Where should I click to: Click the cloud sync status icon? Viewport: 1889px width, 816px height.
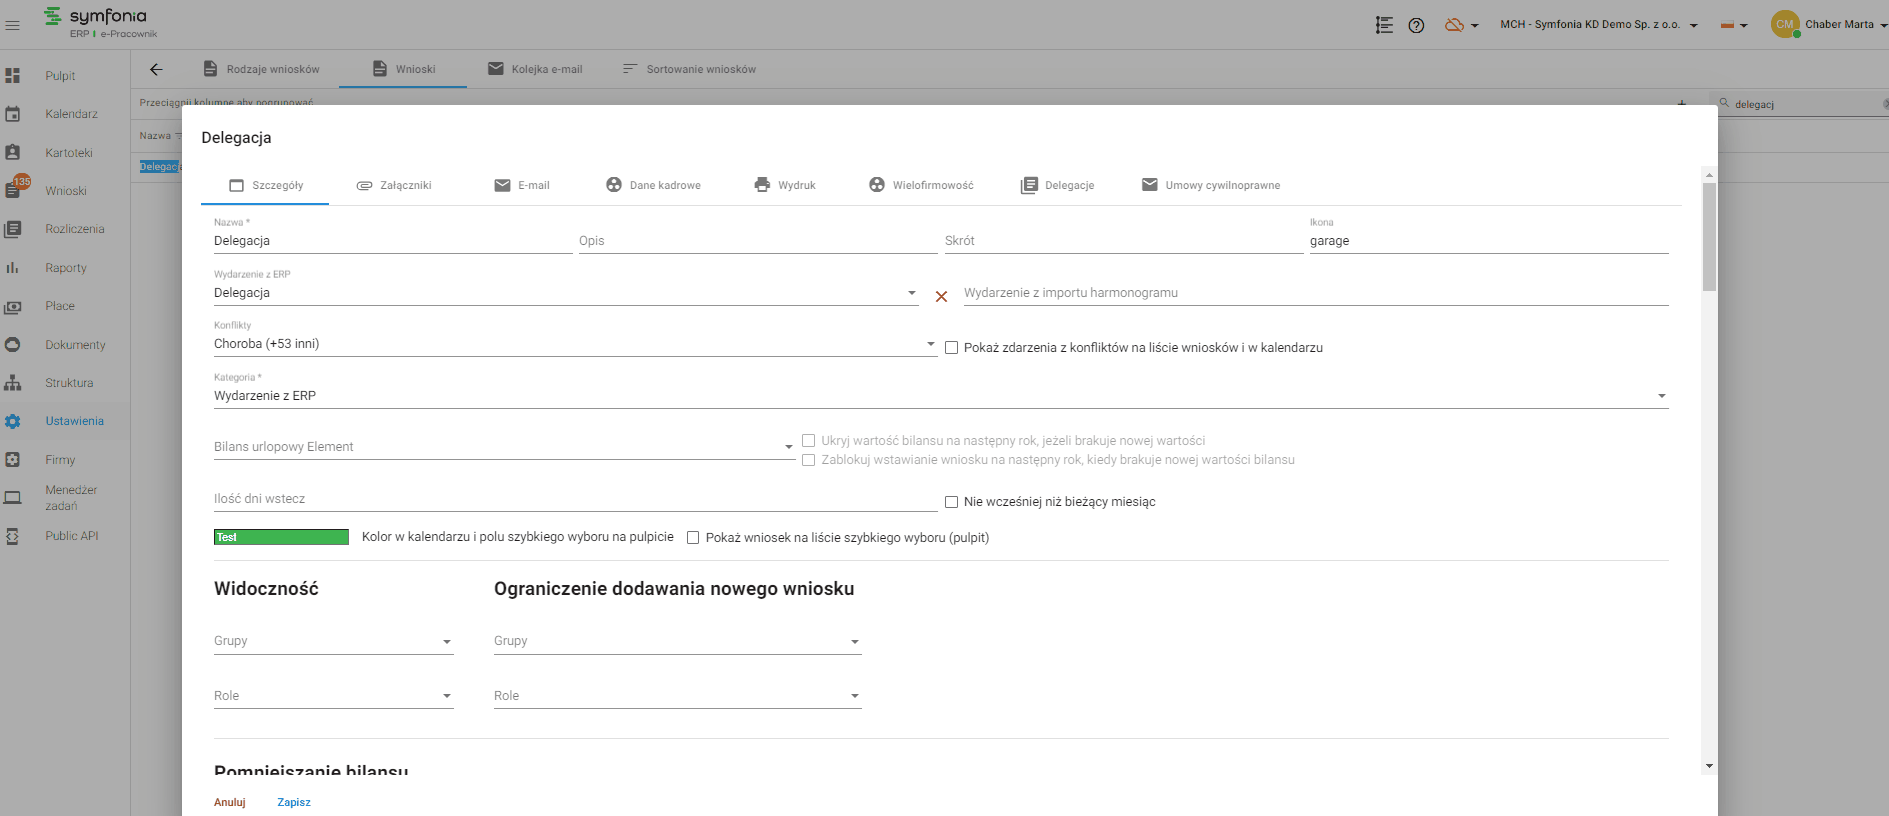coord(1454,25)
